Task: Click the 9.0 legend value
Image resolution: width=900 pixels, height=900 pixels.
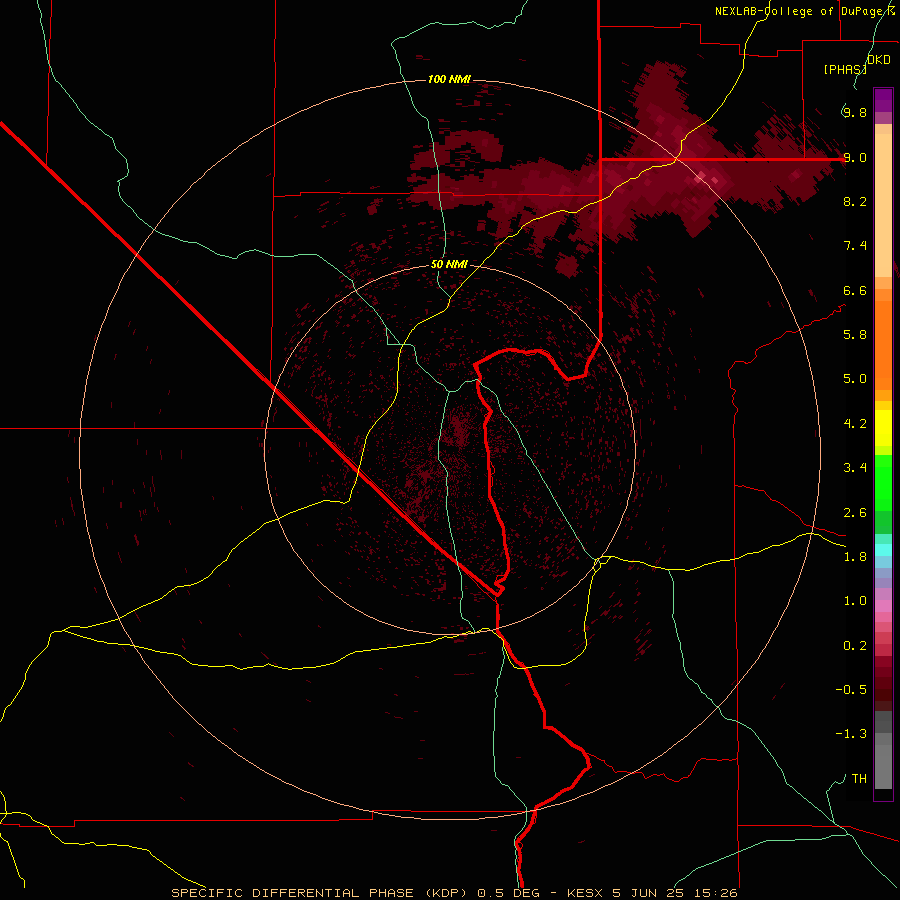Action: [x=855, y=157]
